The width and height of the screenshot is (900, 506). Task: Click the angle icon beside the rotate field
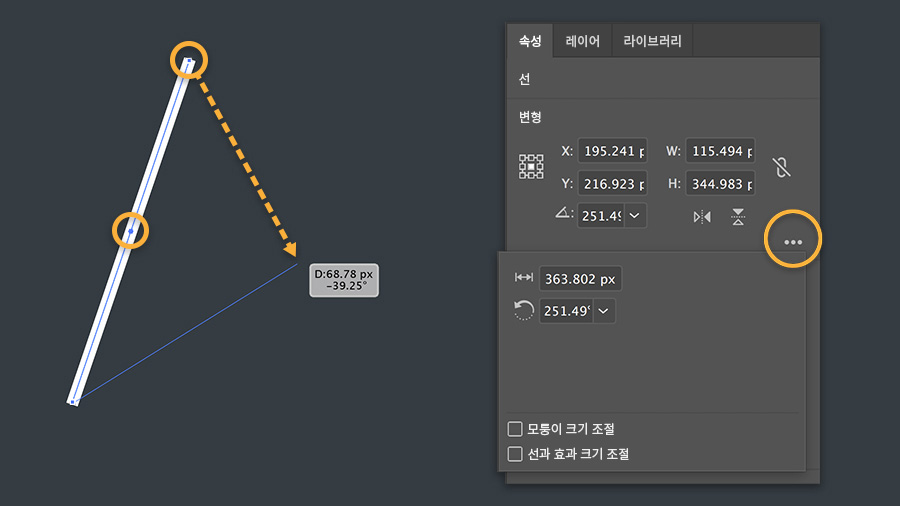click(564, 215)
